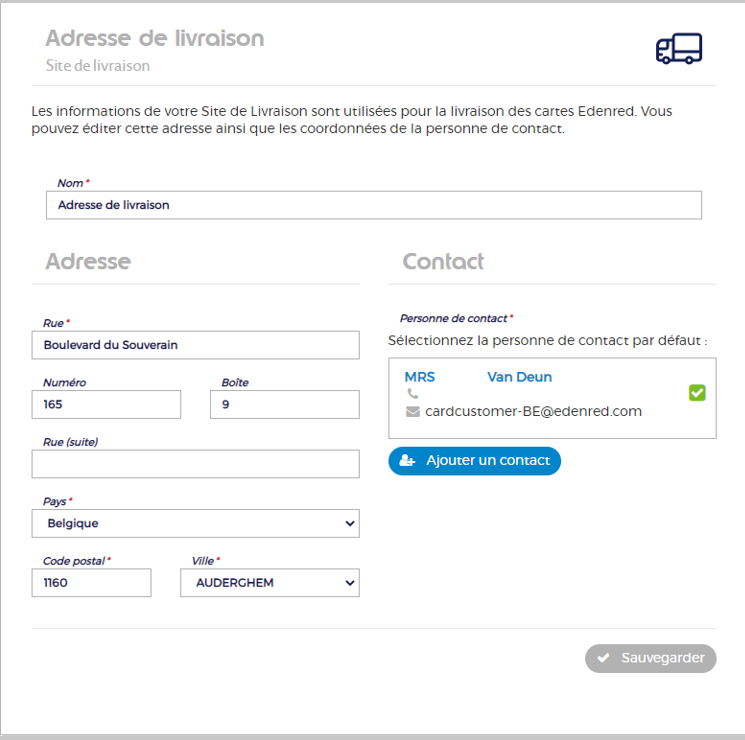
Task: Click the checkmark icon on Sauvegarder
Action: pos(603,658)
